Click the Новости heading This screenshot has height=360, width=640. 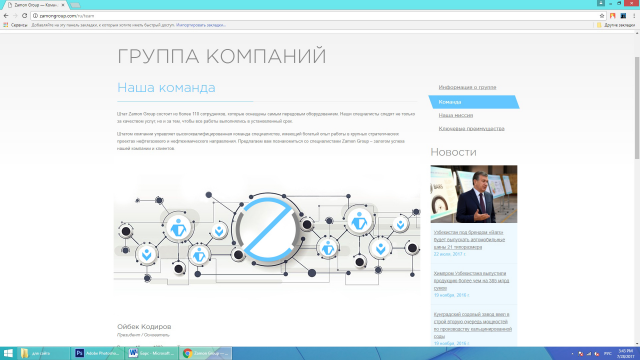(453, 152)
